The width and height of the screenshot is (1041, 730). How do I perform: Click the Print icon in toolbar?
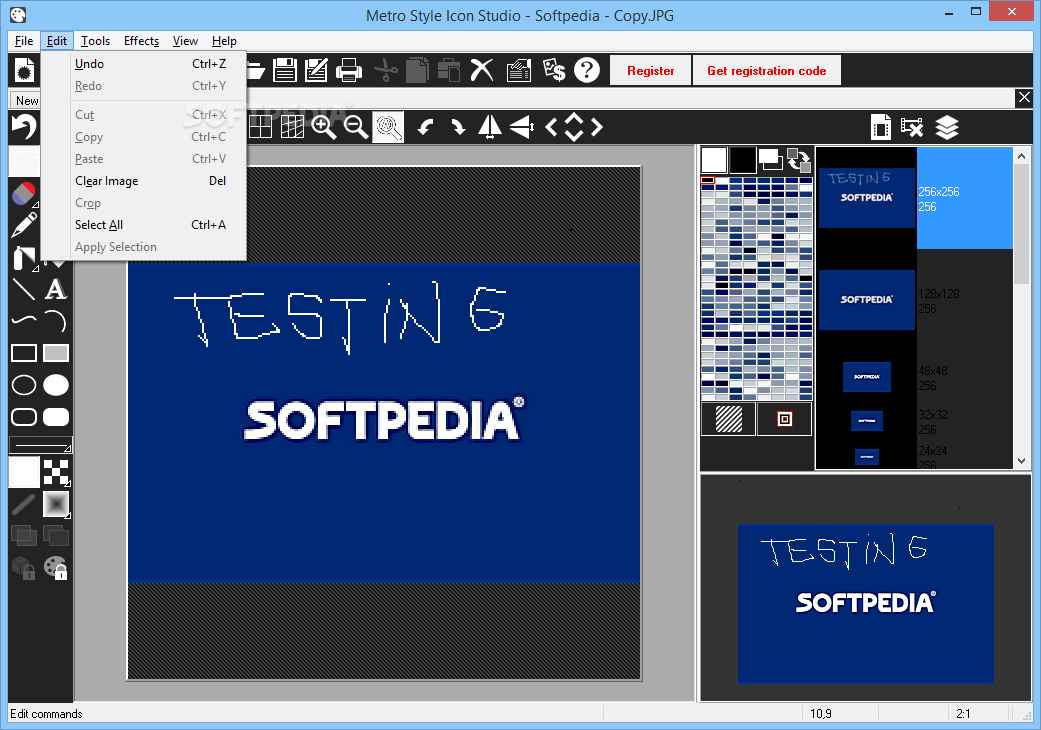[x=349, y=70]
